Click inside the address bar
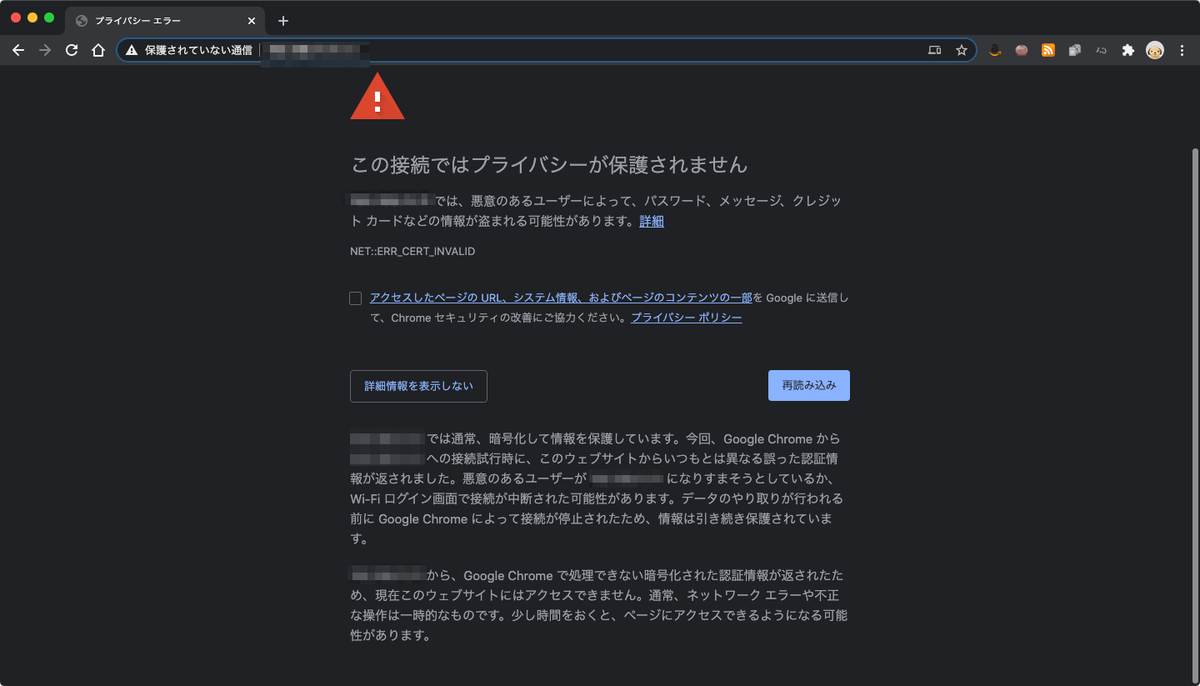 point(500,49)
